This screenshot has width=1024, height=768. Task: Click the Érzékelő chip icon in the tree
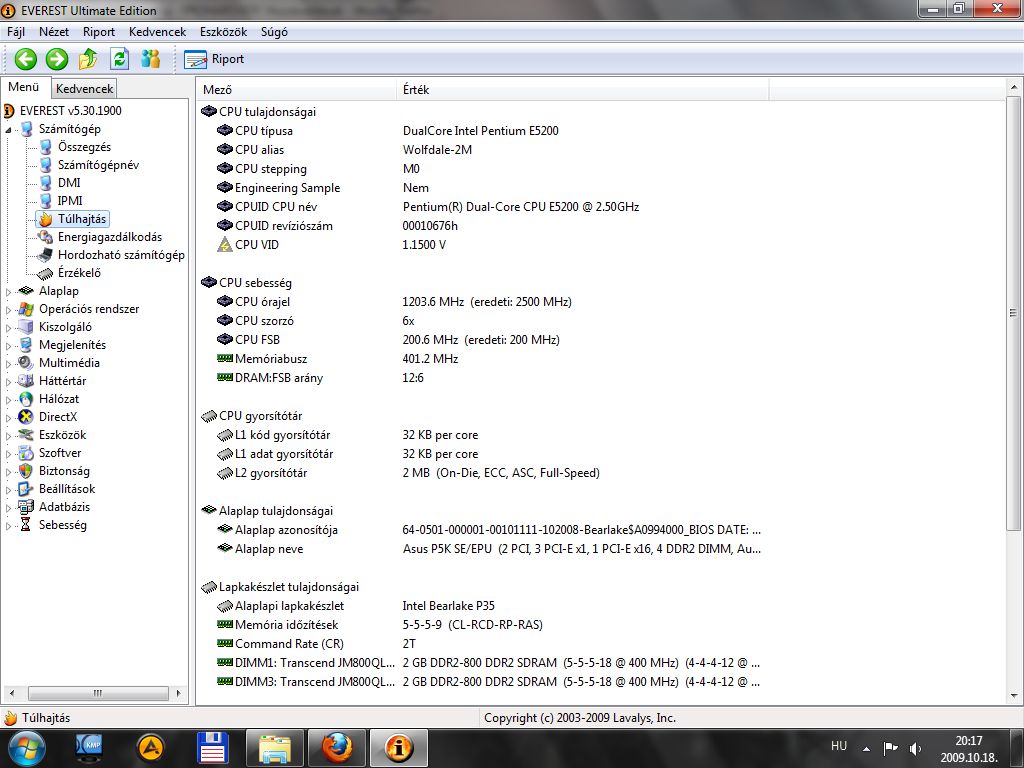pyautogui.click(x=45, y=273)
